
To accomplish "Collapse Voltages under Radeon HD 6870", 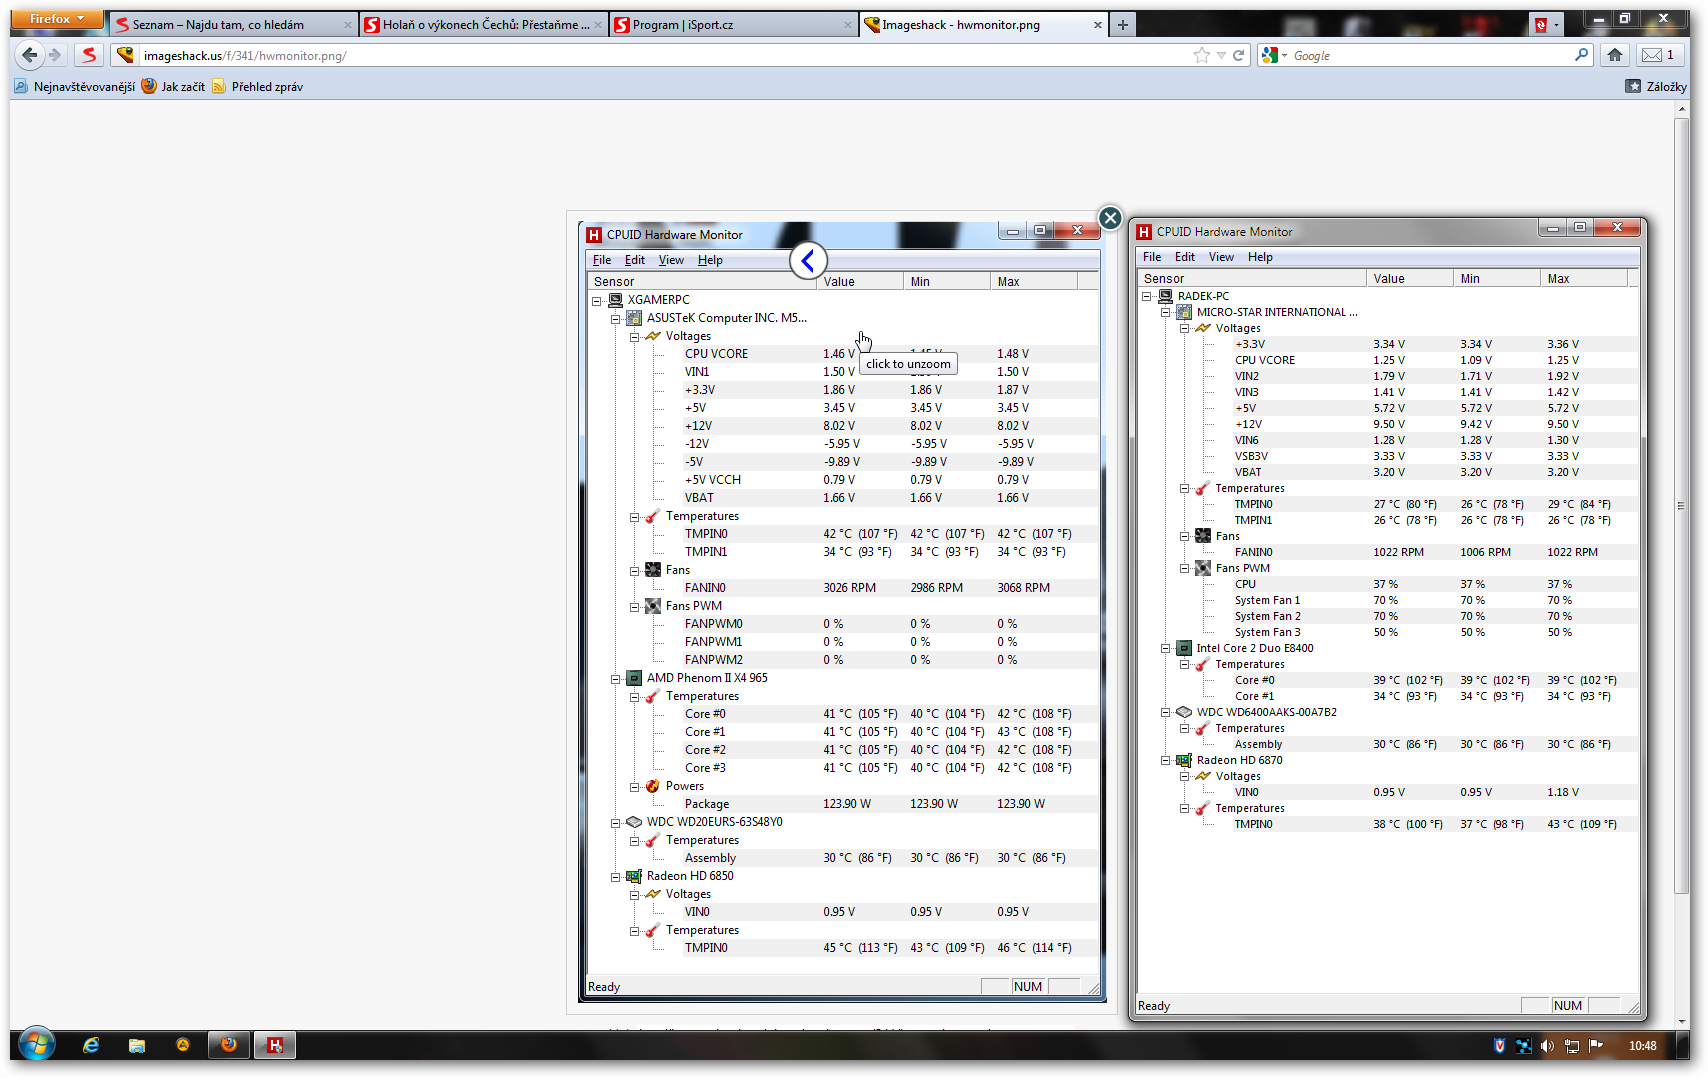I will (1185, 776).
